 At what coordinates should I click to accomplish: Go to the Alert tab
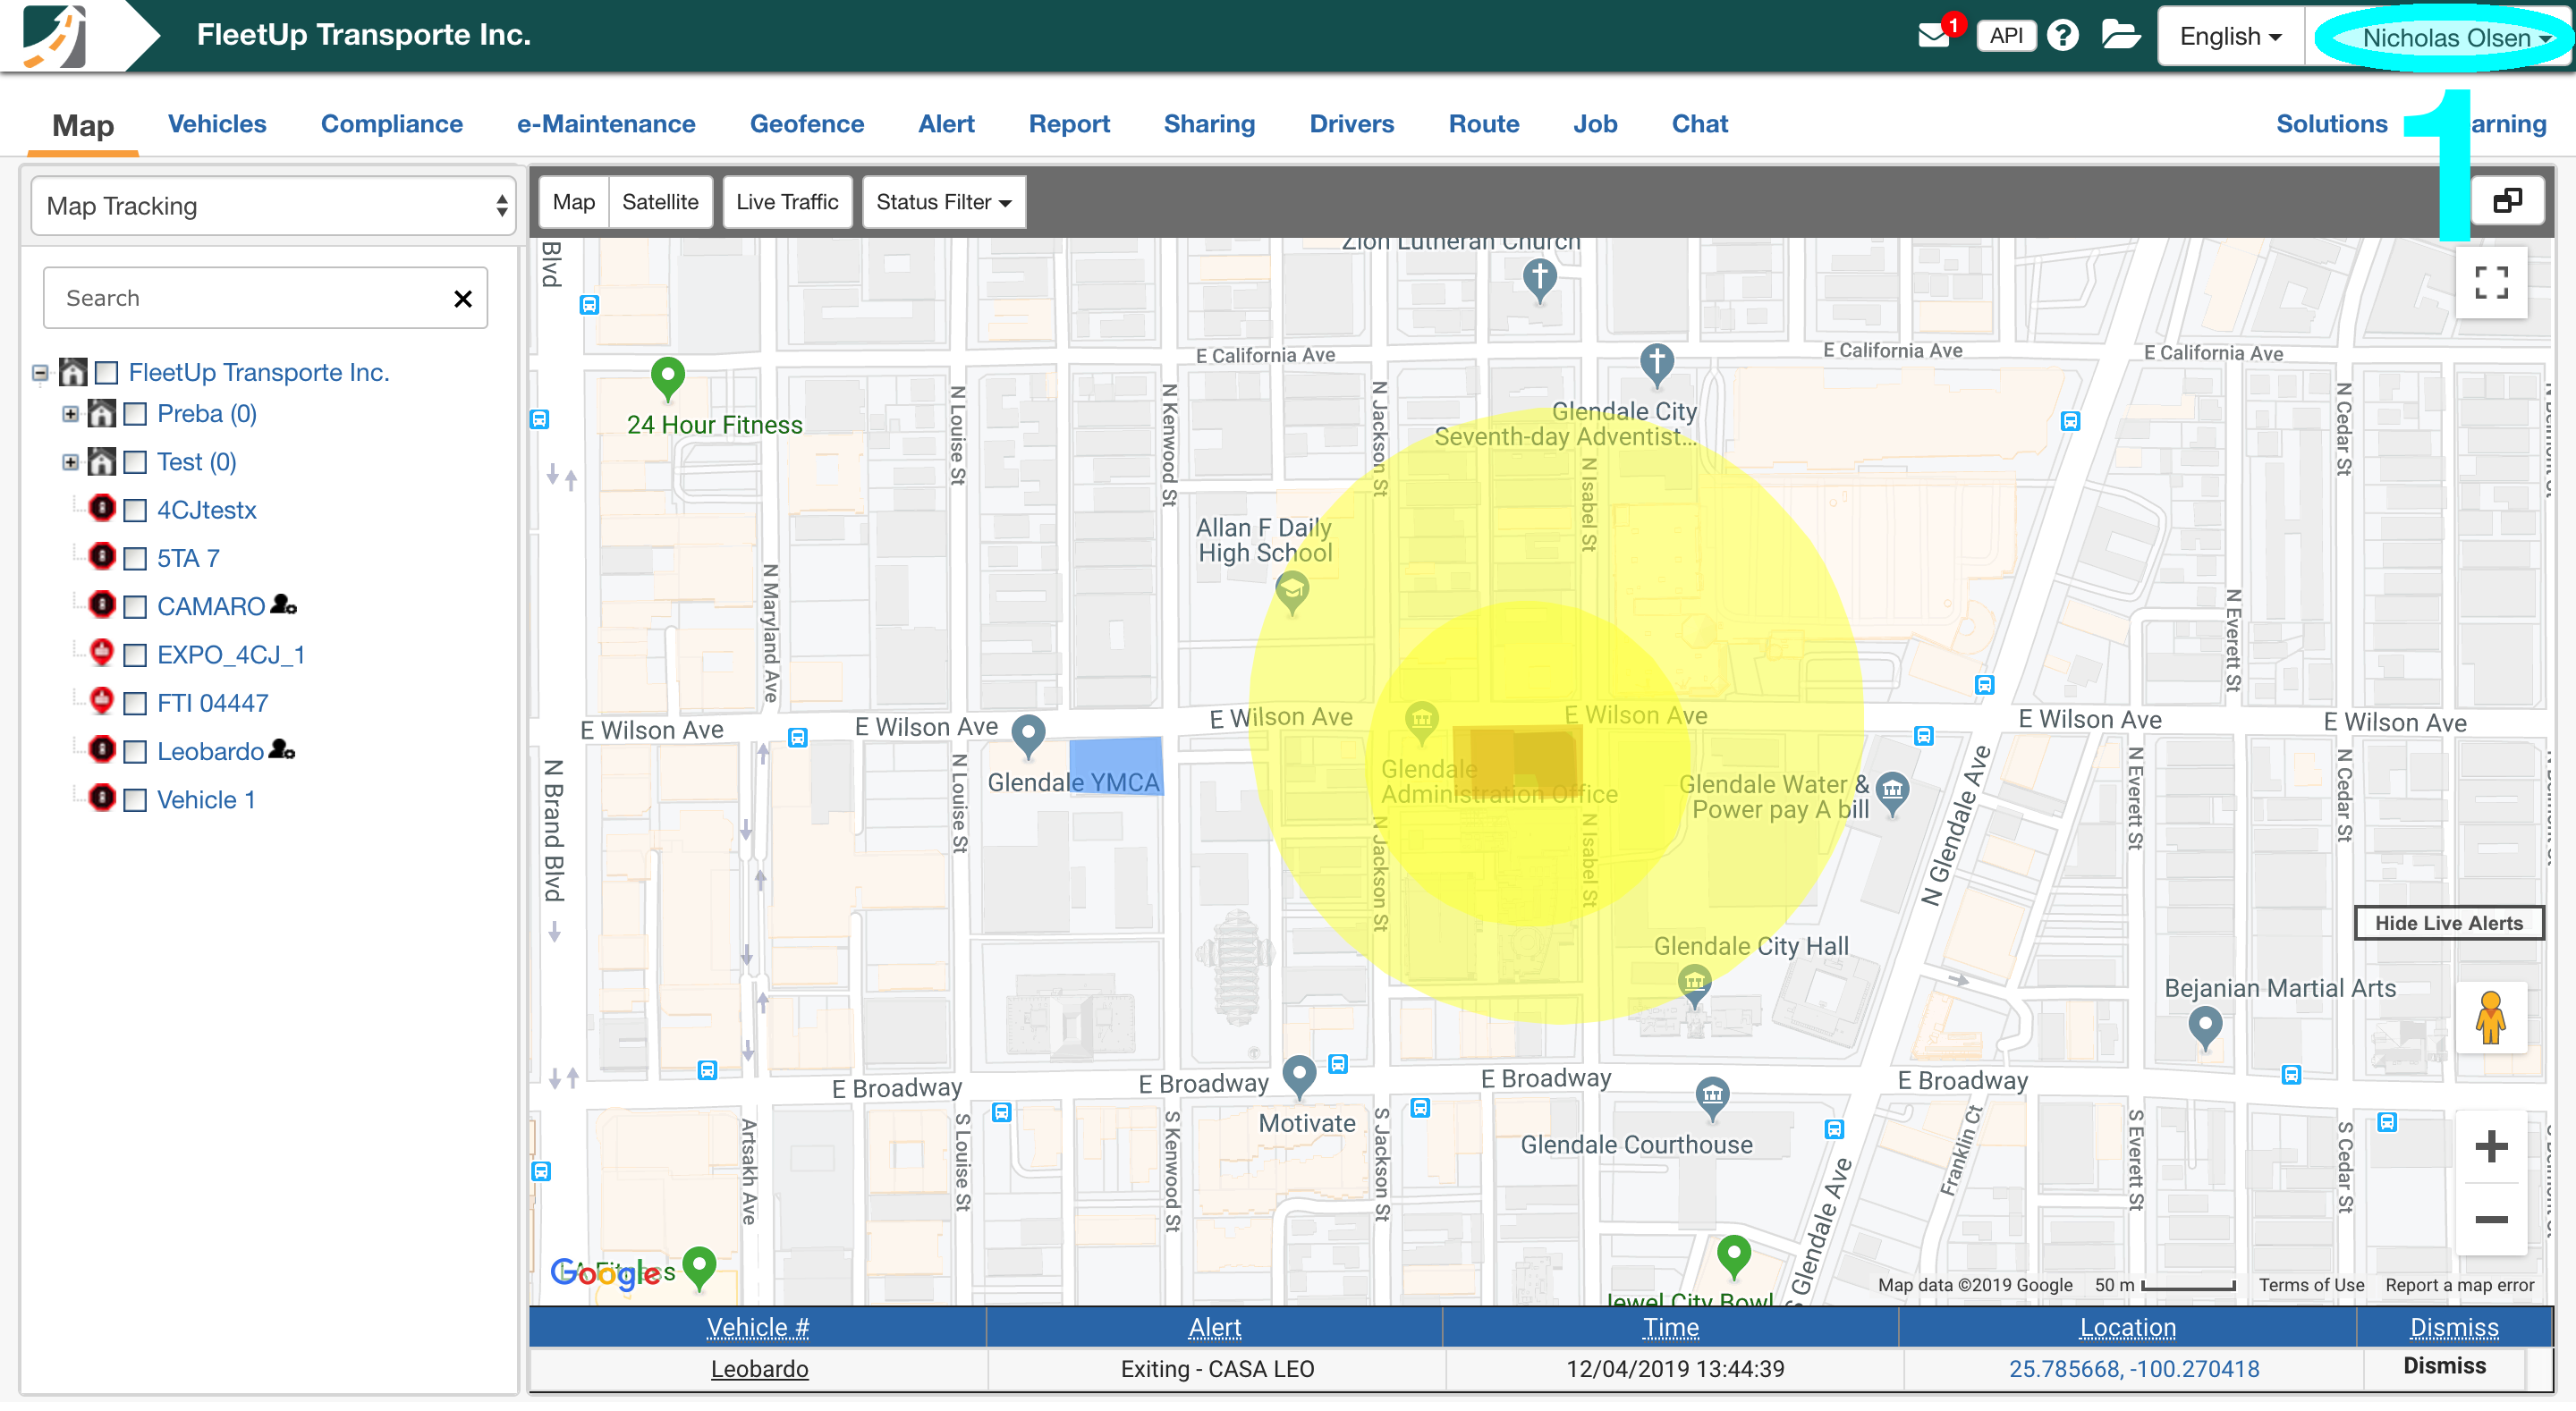(946, 124)
